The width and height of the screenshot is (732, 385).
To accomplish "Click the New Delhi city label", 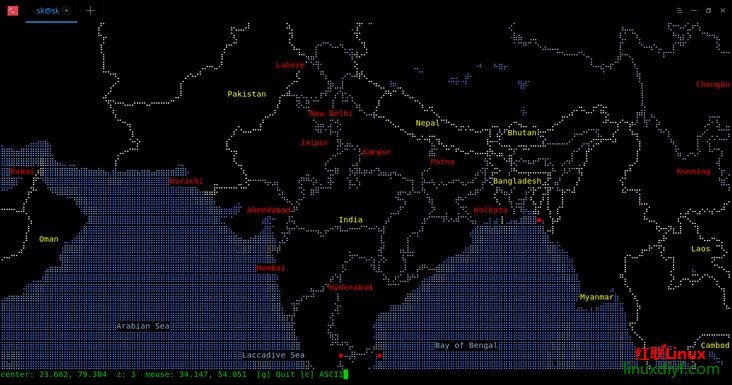I will [x=331, y=113].
